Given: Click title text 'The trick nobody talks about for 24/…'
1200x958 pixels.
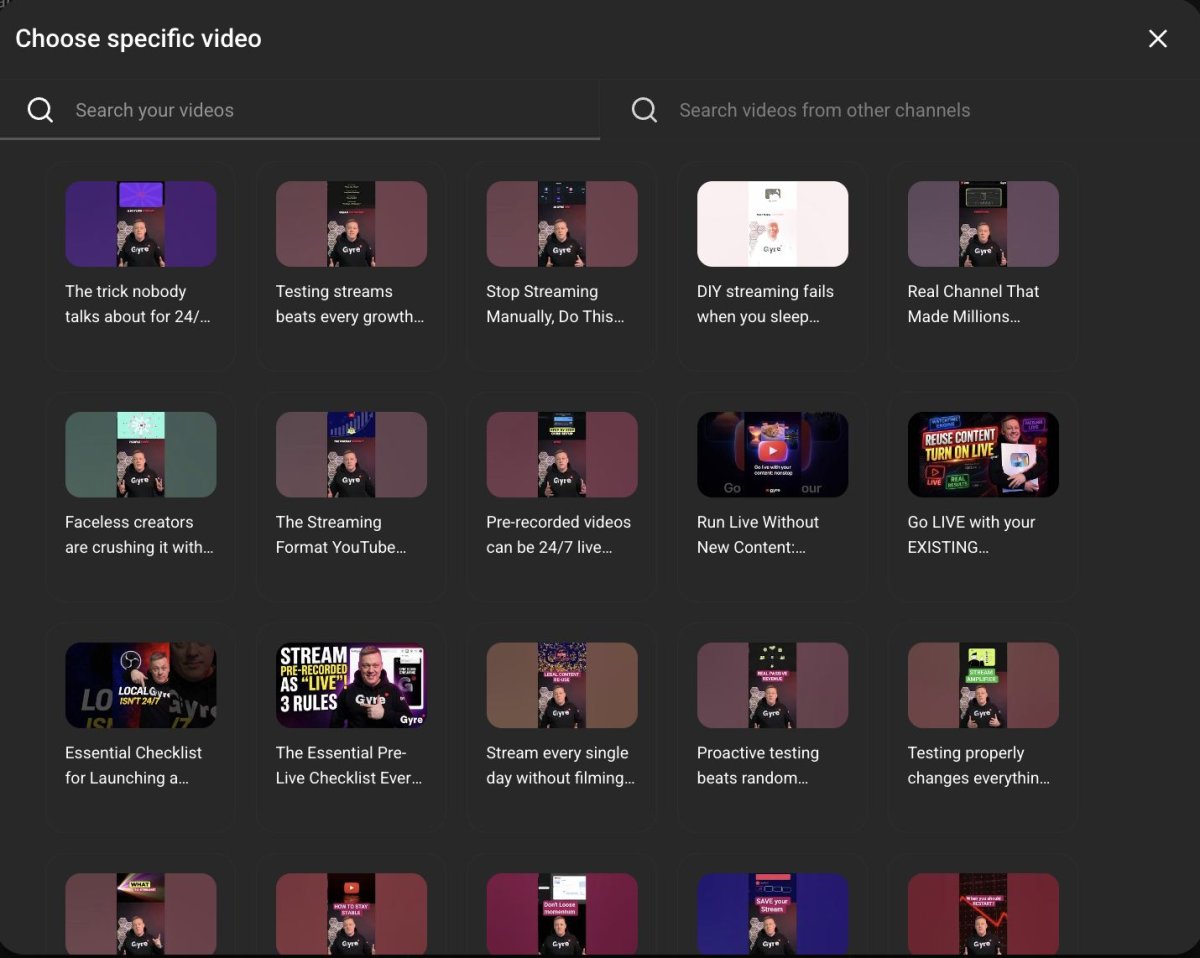Looking at the screenshot, I should [138, 304].
